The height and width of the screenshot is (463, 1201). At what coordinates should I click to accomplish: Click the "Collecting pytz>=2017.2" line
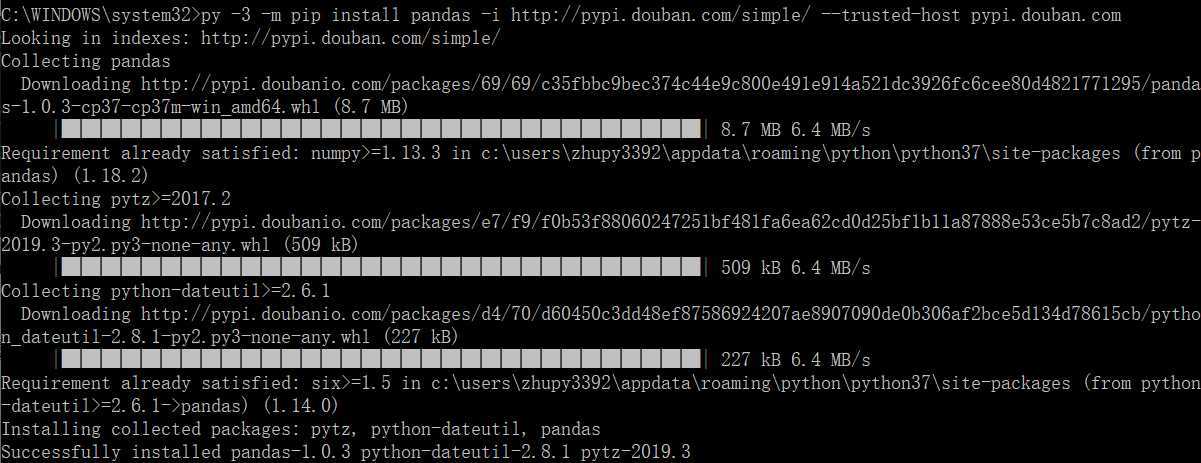tap(116, 199)
